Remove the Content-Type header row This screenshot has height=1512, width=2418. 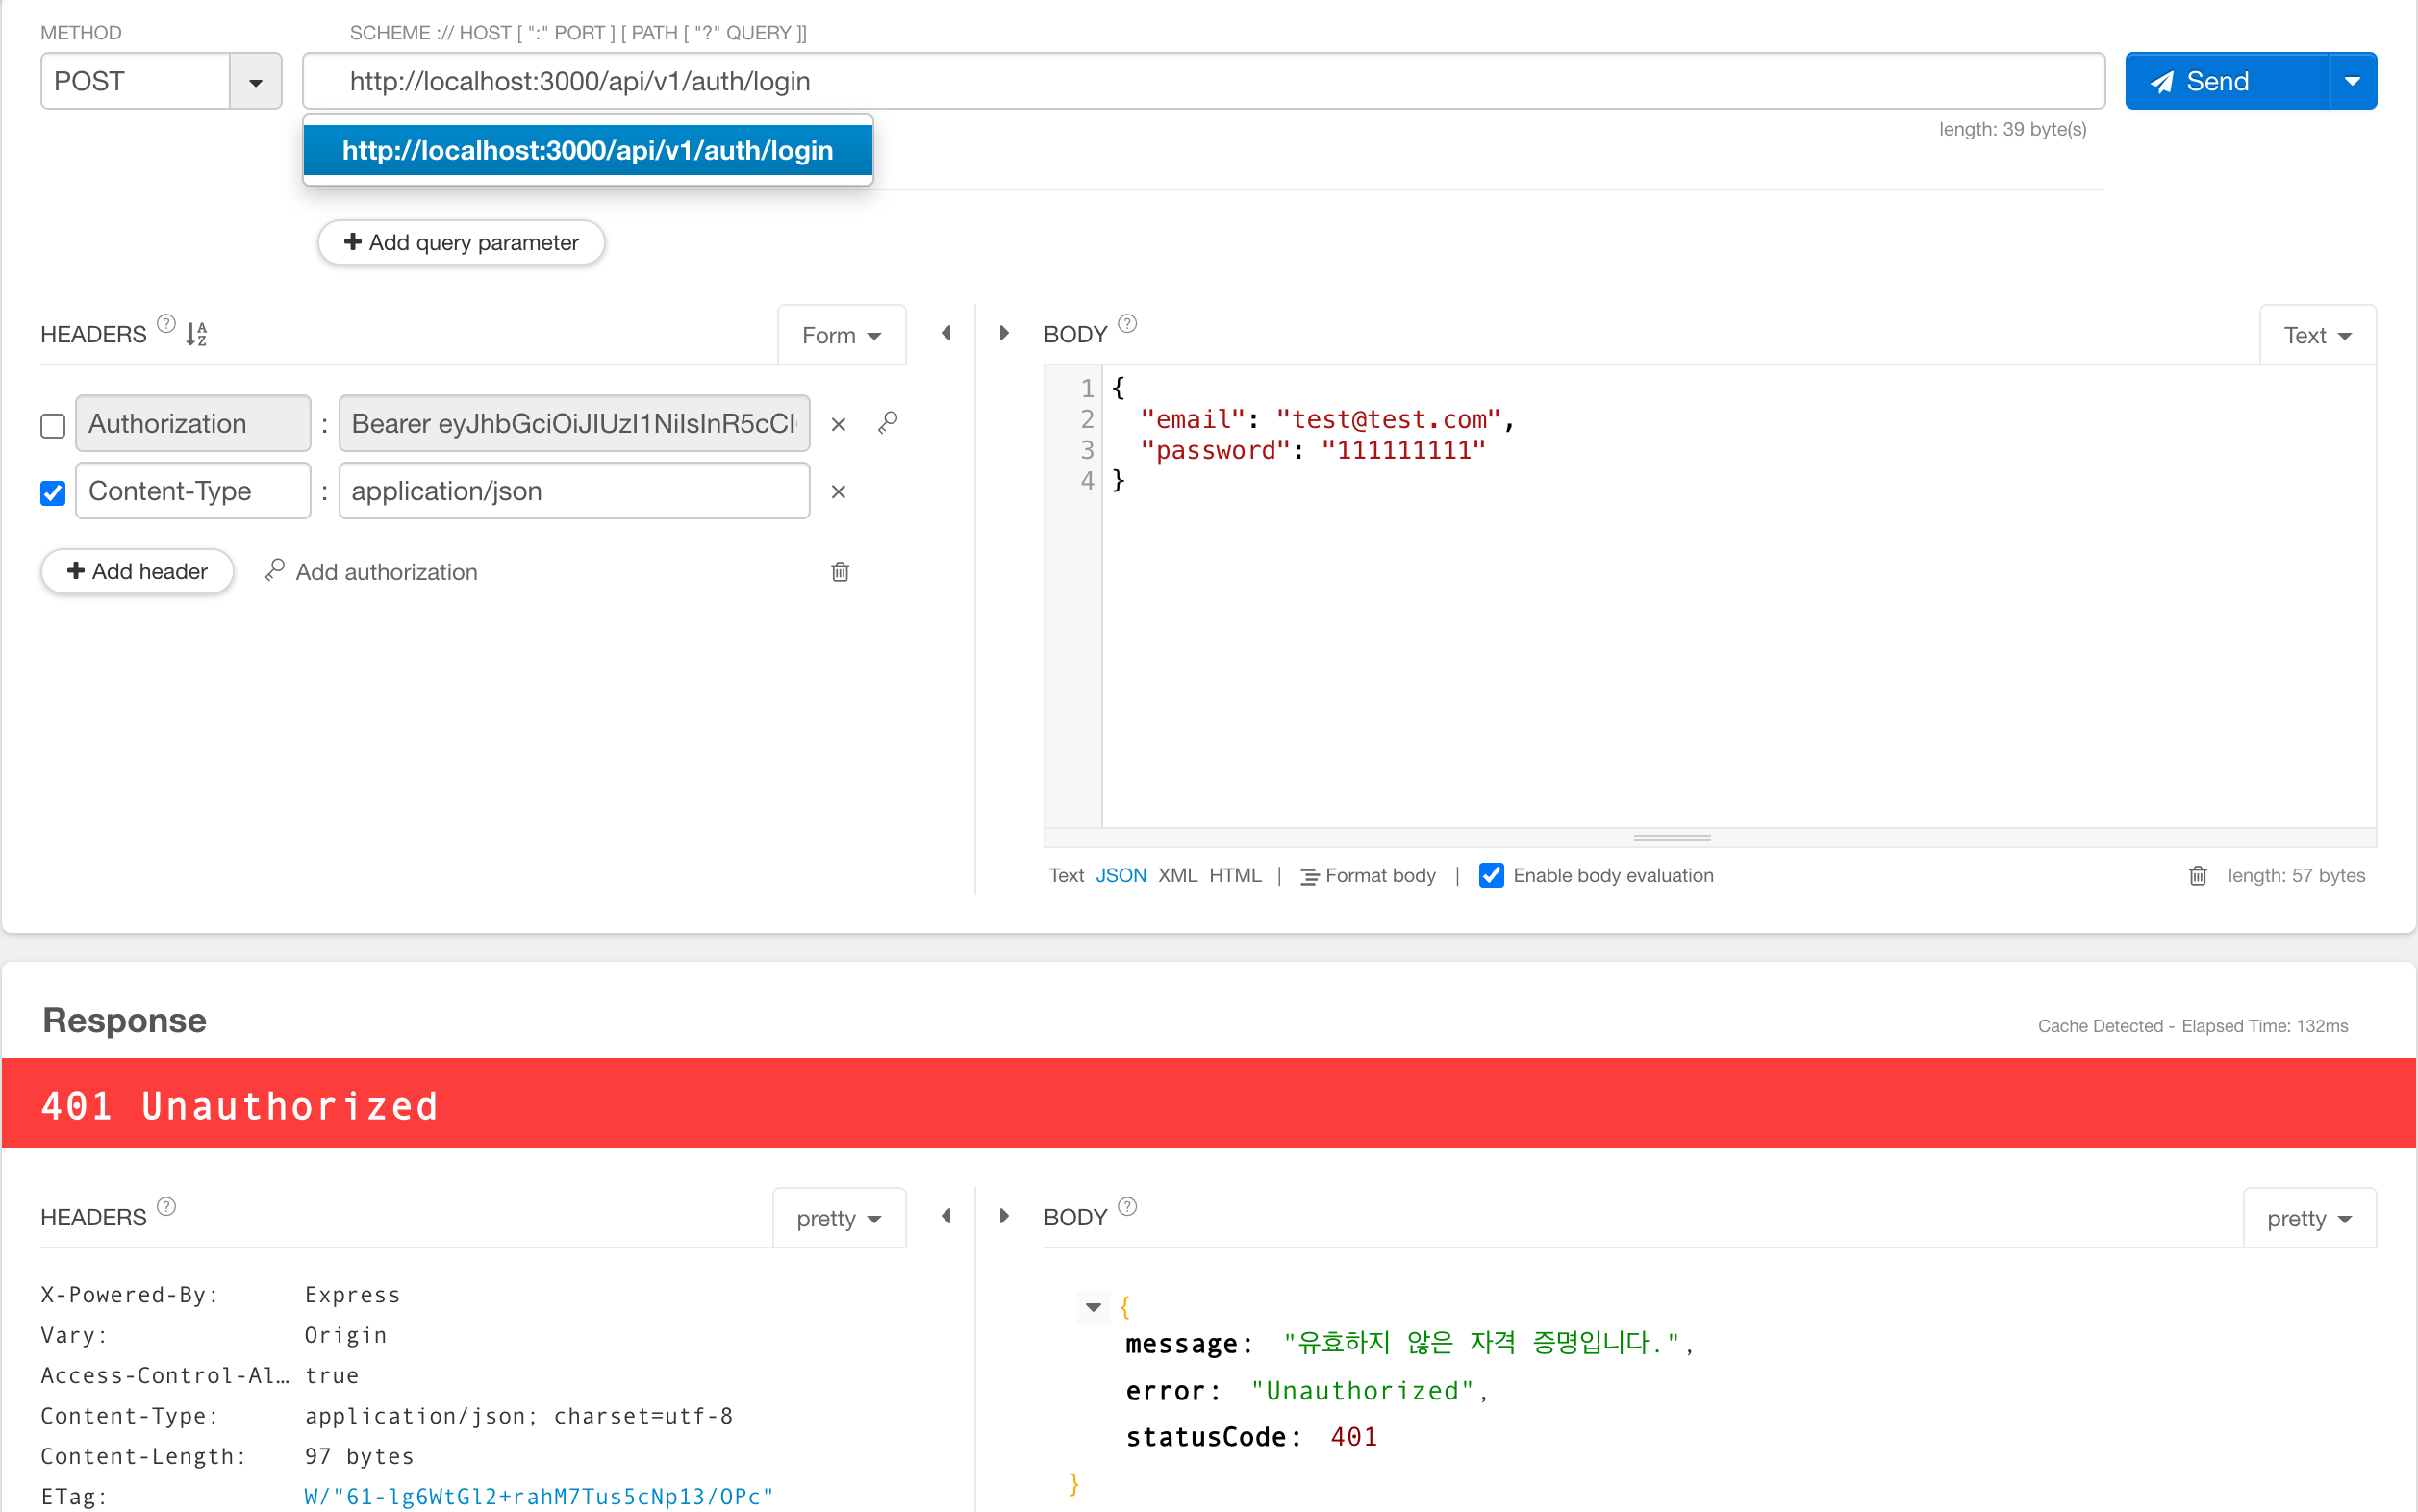(x=838, y=491)
